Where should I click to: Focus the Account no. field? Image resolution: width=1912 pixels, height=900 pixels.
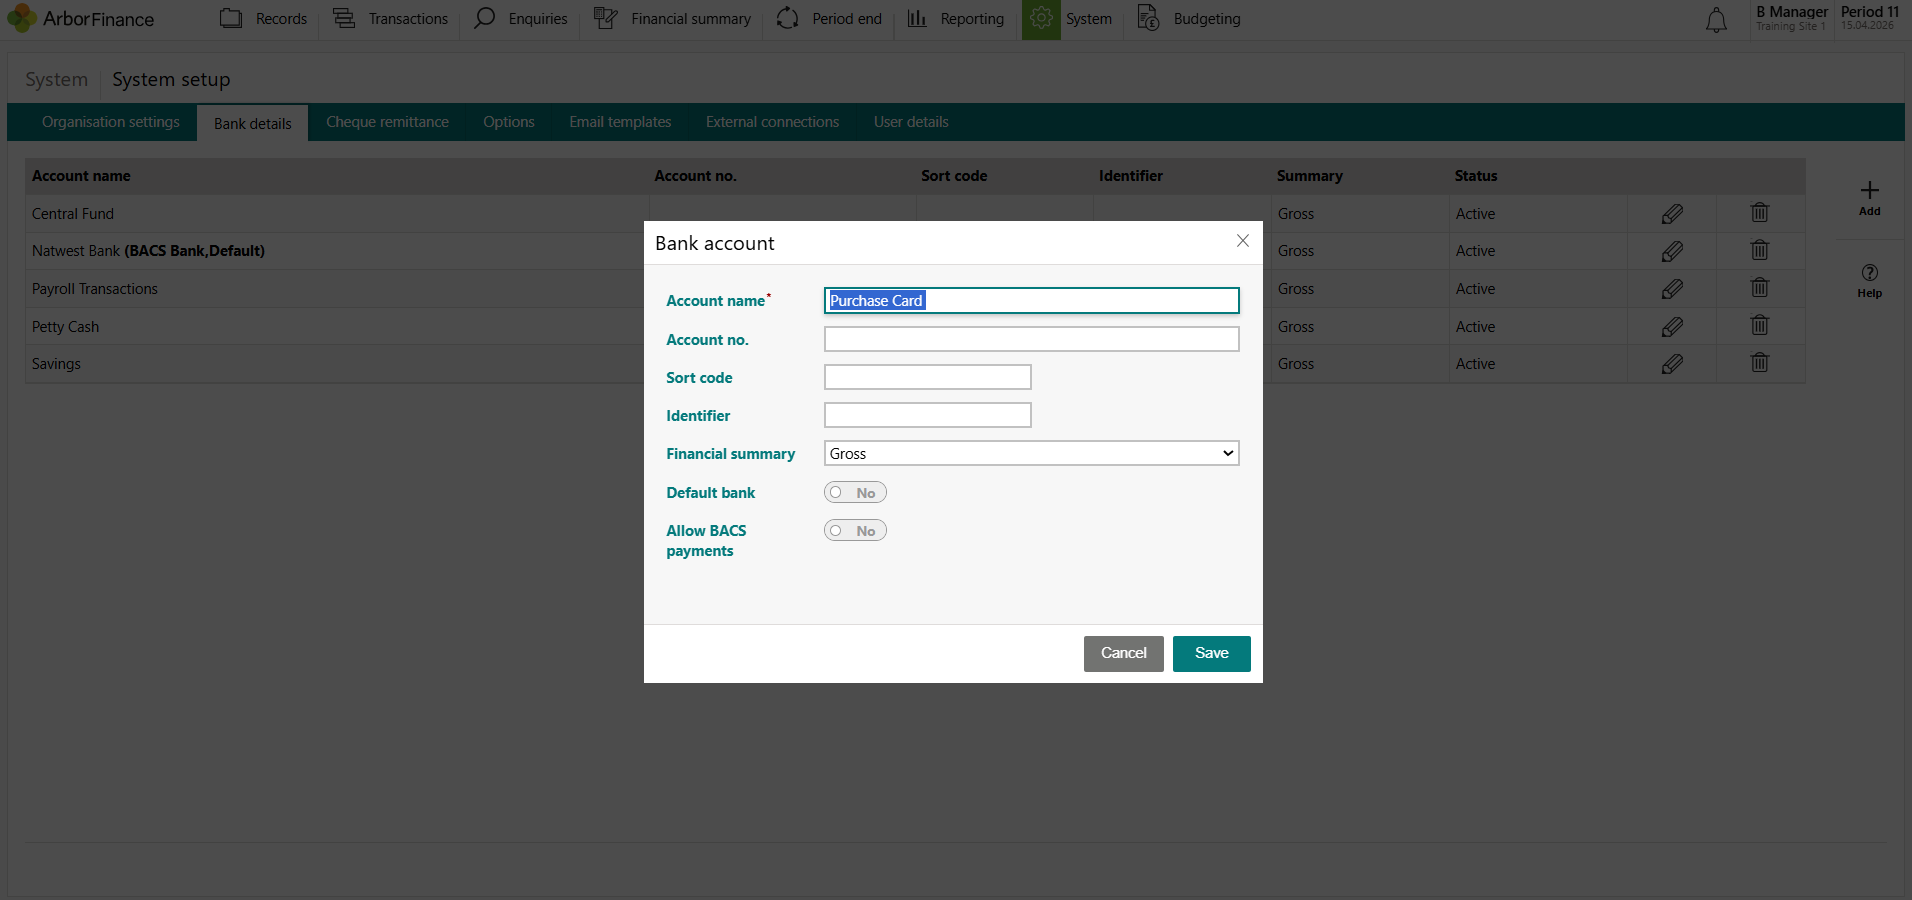coord(1031,340)
